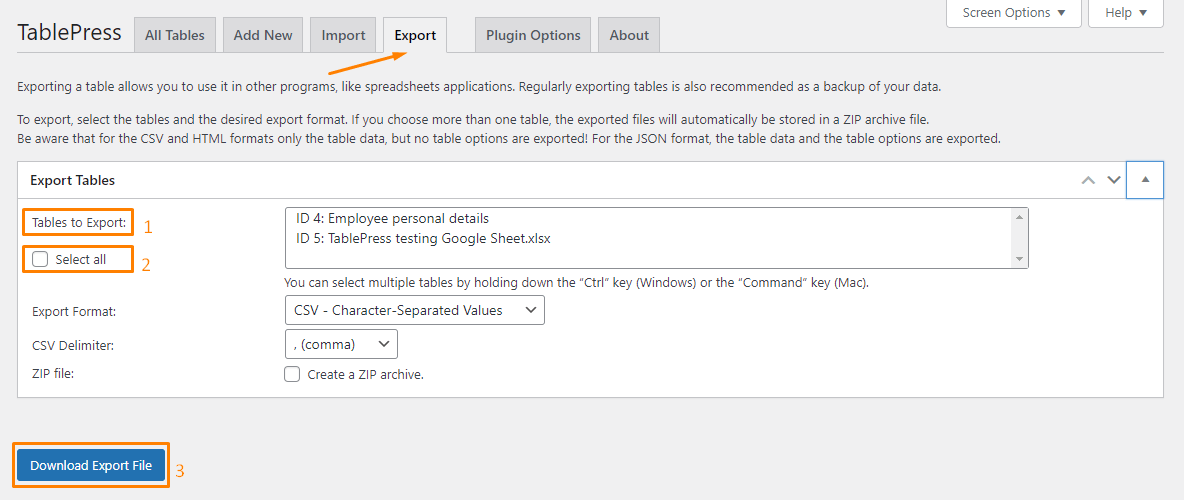Click the Download Export File button

[91, 465]
